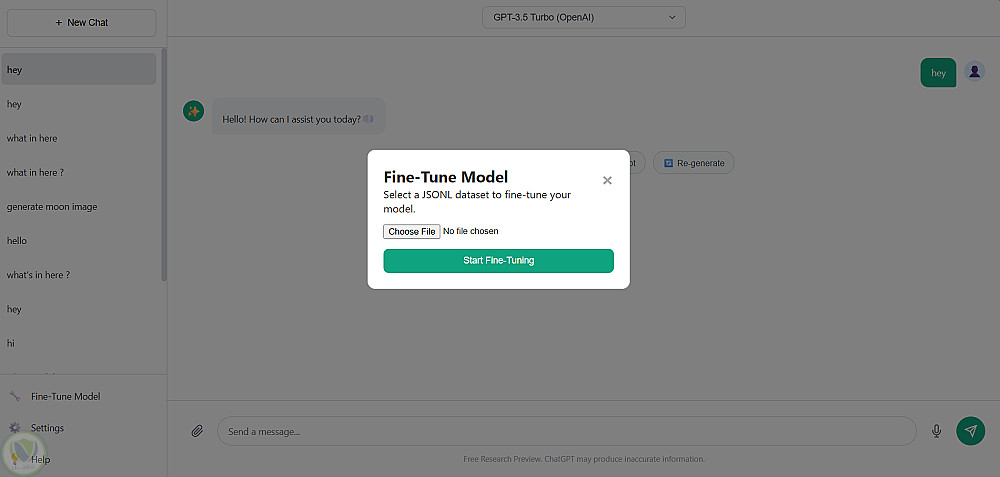Click the 'Send a message' input field
Viewport: 1000px width, 477px height.
tap(565, 431)
